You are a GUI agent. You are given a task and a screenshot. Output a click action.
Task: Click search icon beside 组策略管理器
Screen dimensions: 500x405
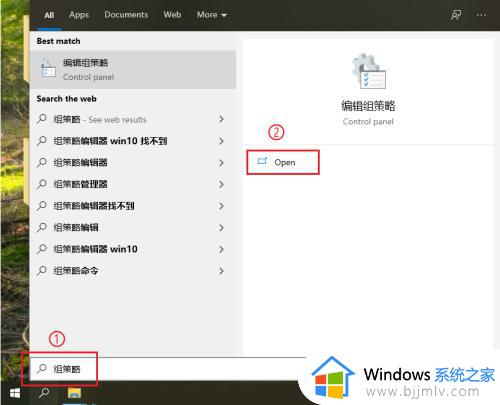coord(42,184)
